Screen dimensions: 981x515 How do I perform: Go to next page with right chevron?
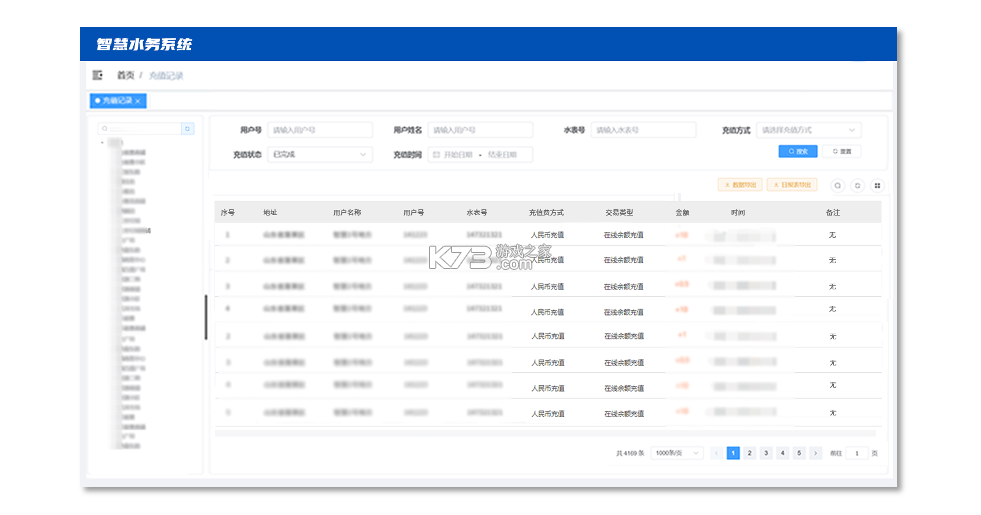click(x=815, y=453)
